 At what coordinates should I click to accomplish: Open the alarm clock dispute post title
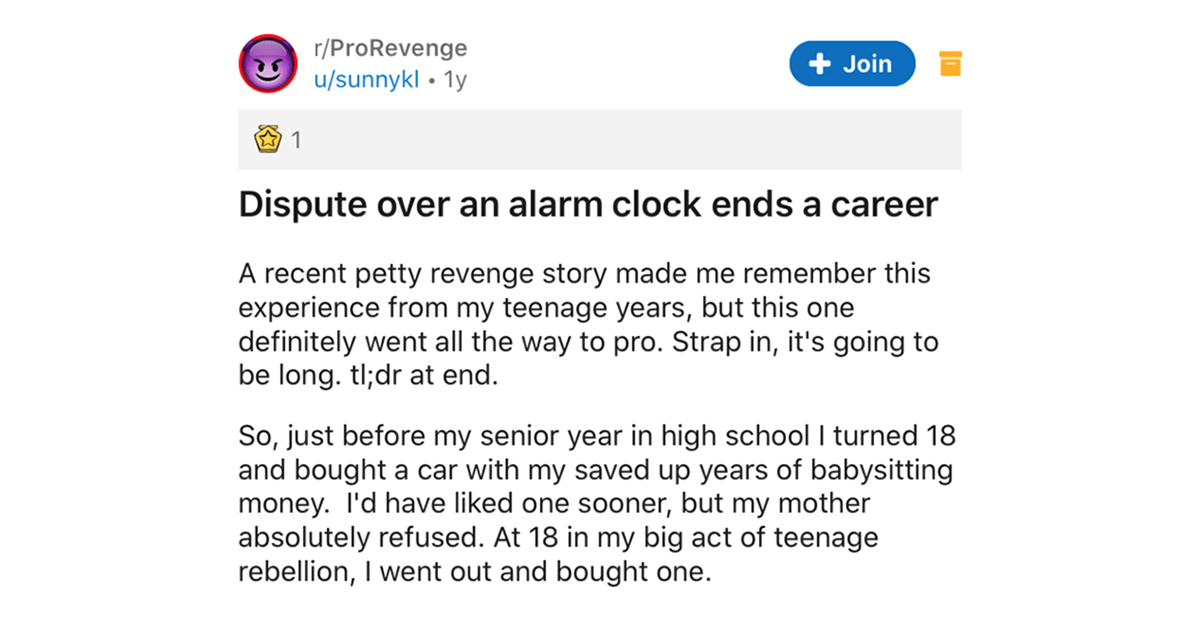pos(588,205)
